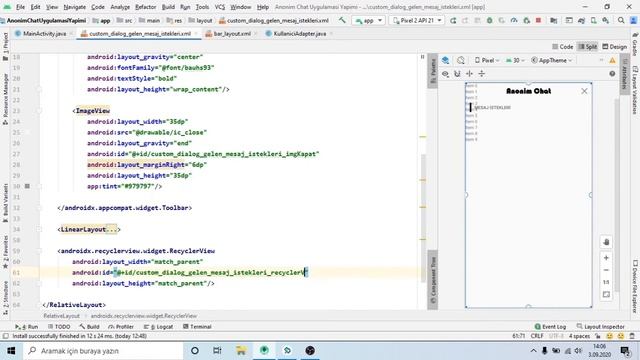Viewport: 640px width, 360px height.
Task: Click the taskbar search box
Action: point(102,351)
